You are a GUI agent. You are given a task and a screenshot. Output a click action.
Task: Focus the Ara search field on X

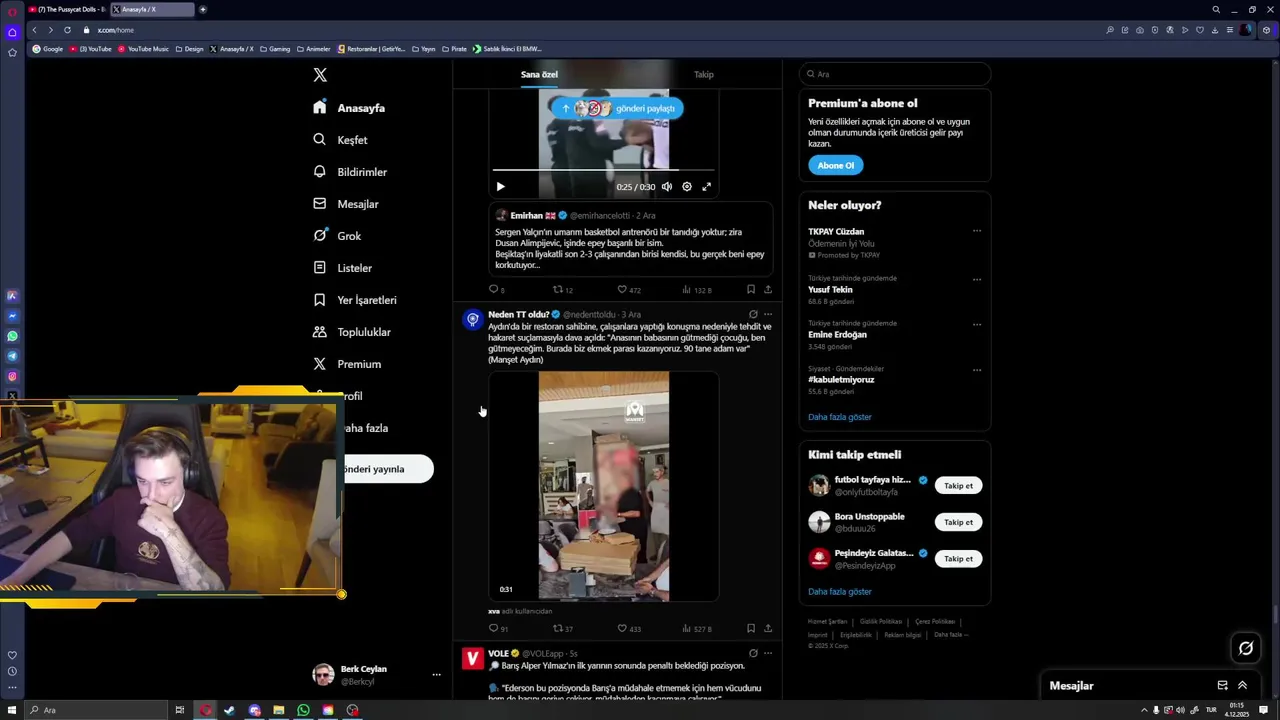click(895, 74)
